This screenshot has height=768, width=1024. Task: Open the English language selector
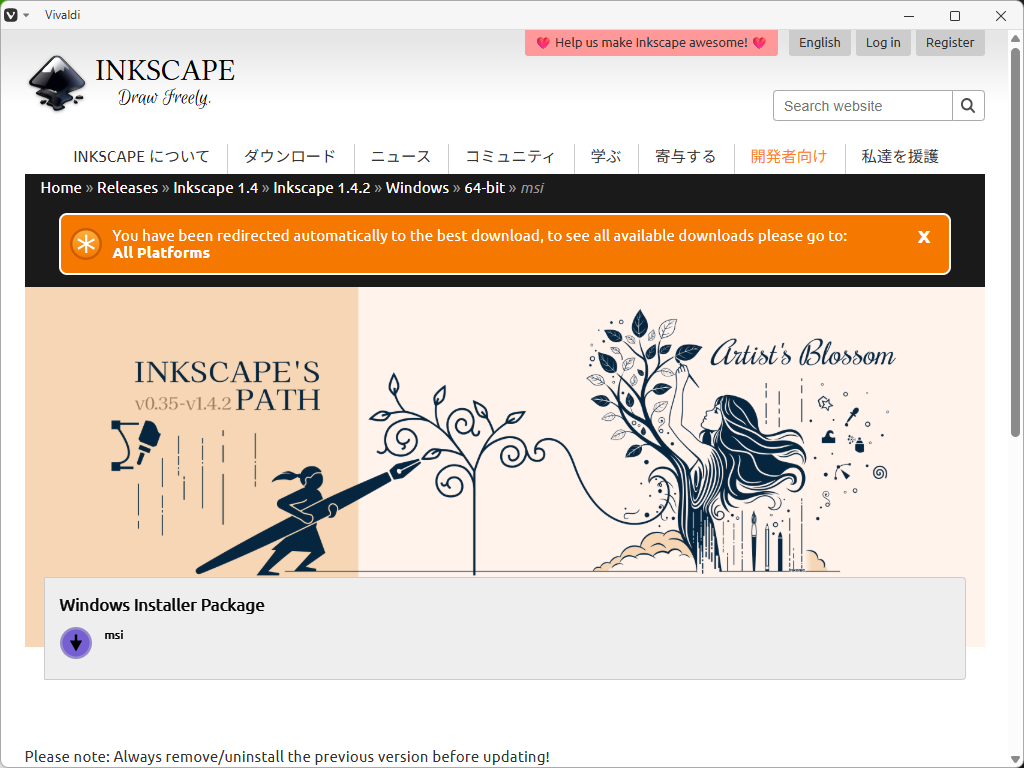(820, 42)
